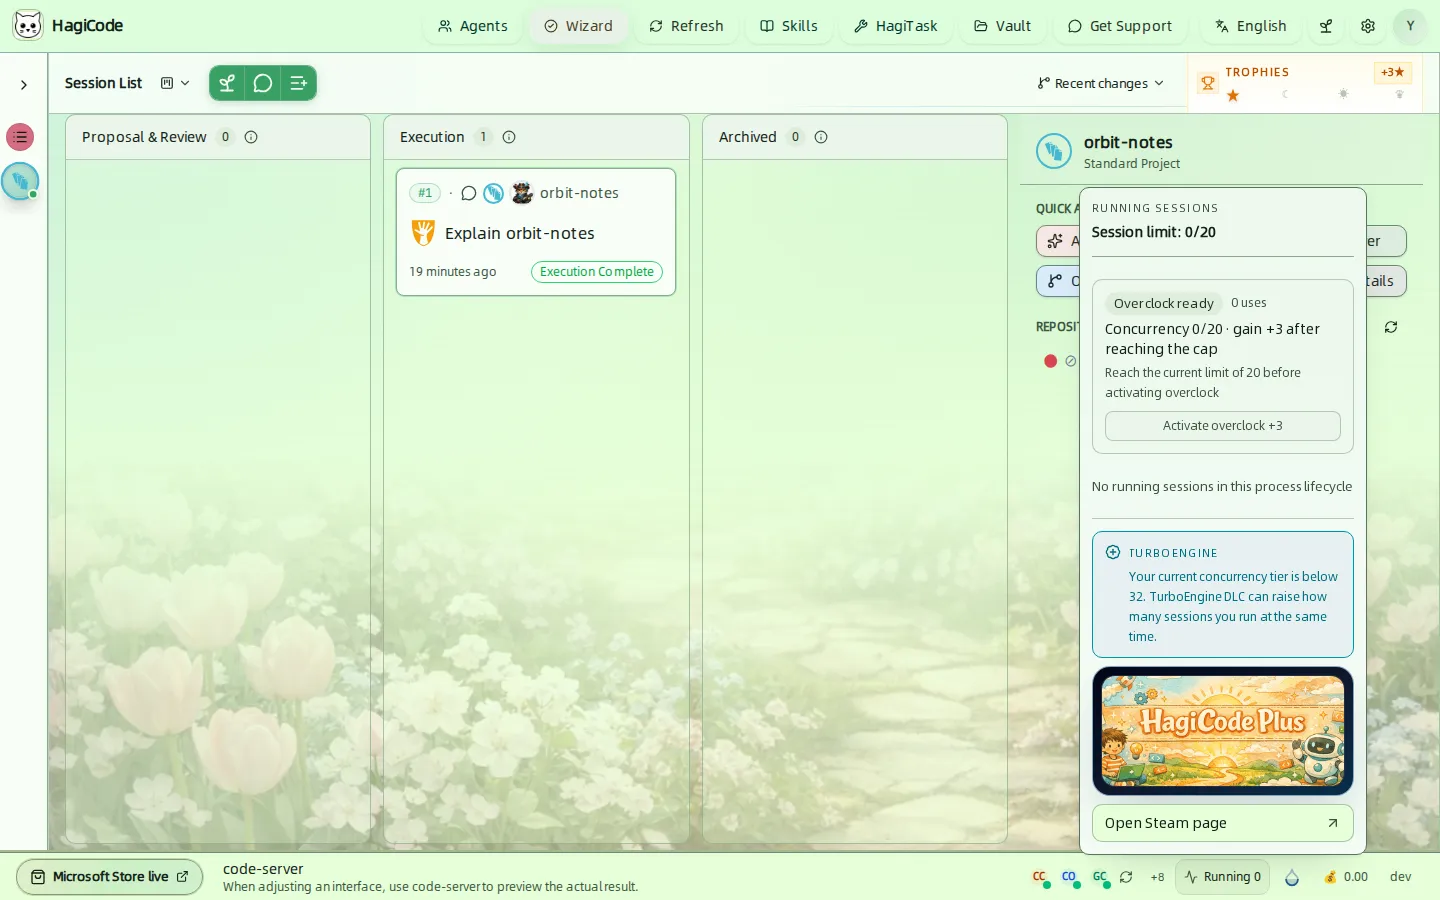Screen dimensions: 1440x900
Task: Show info for the Archived column
Action: tap(821, 137)
